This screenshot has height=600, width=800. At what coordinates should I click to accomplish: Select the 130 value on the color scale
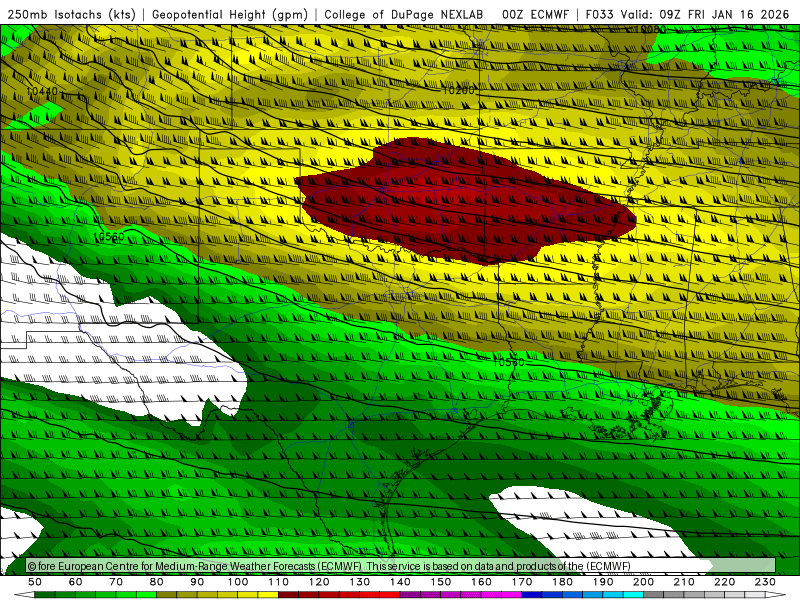[x=360, y=582]
